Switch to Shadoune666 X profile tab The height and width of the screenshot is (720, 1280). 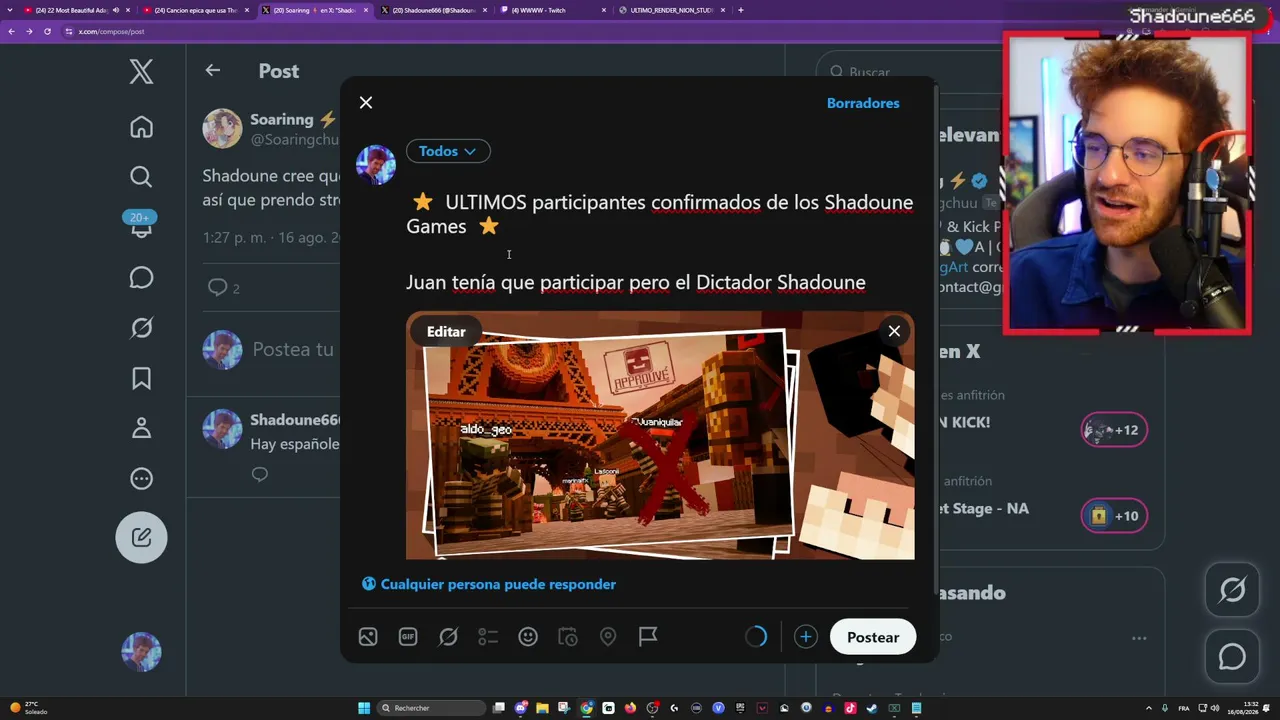click(435, 10)
